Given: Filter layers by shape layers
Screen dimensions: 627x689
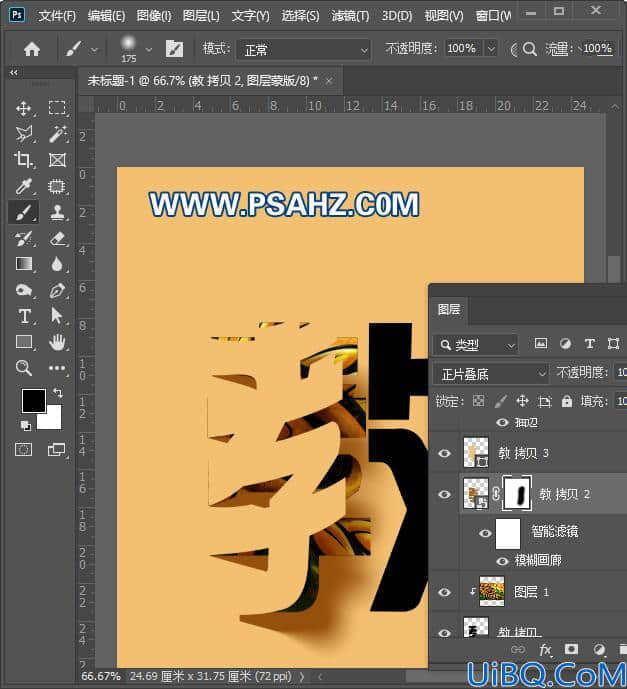Looking at the screenshot, I should tap(613, 344).
